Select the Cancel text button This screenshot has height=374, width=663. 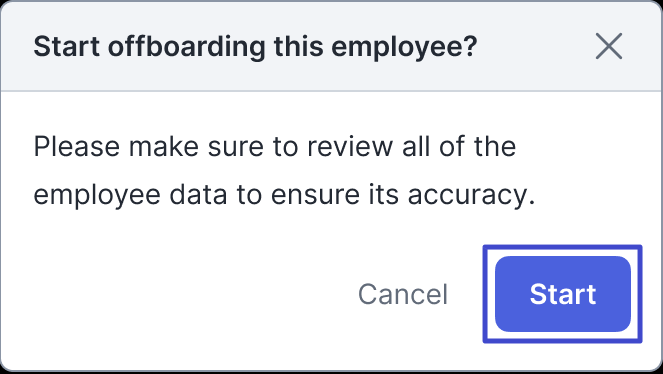403,294
